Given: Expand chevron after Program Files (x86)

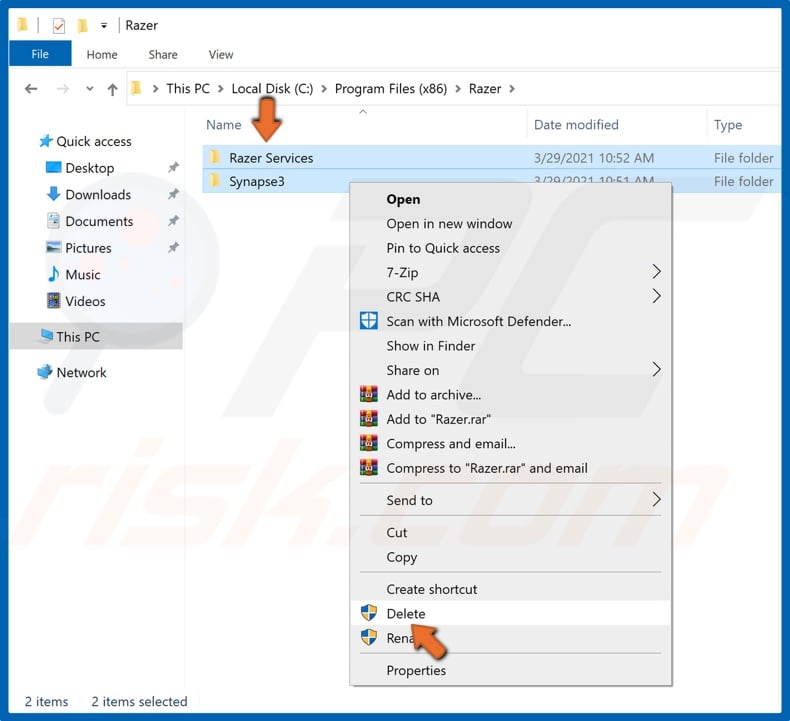Looking at the screenshot, I should tap(458, 89).
